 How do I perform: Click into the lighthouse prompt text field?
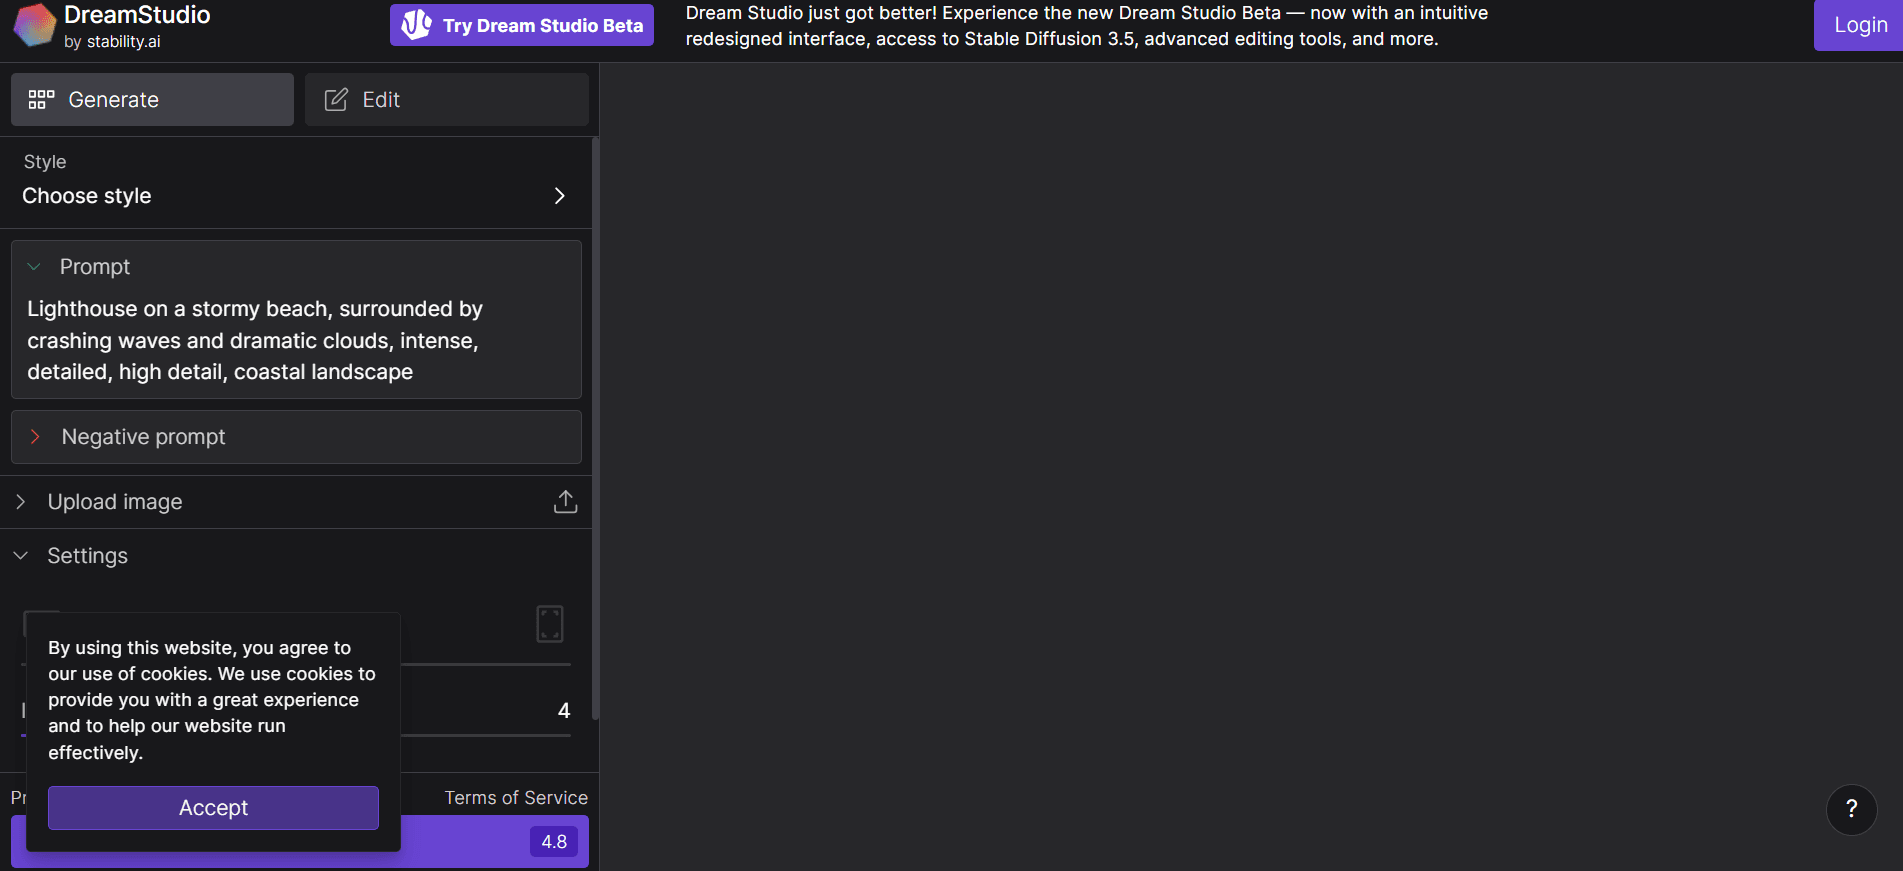click(x=296, y=340)
